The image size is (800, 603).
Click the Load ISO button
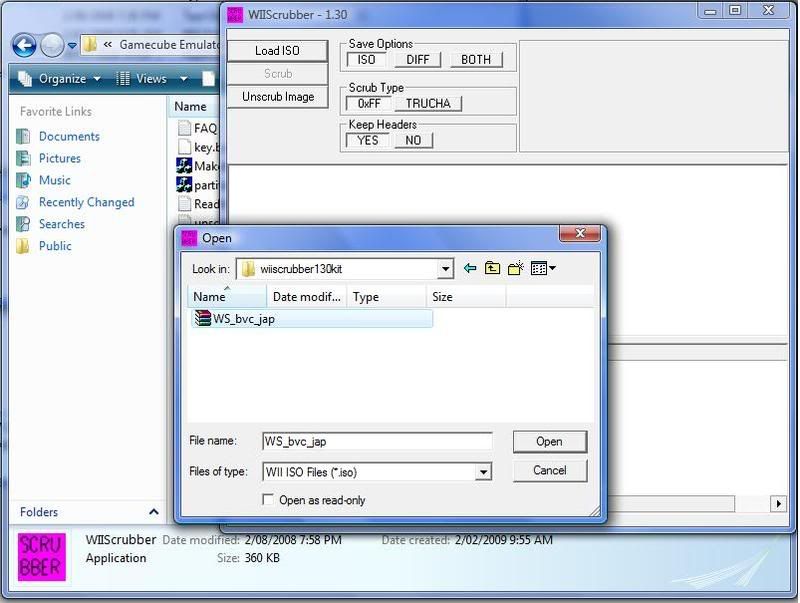click(x=277, y=51)
